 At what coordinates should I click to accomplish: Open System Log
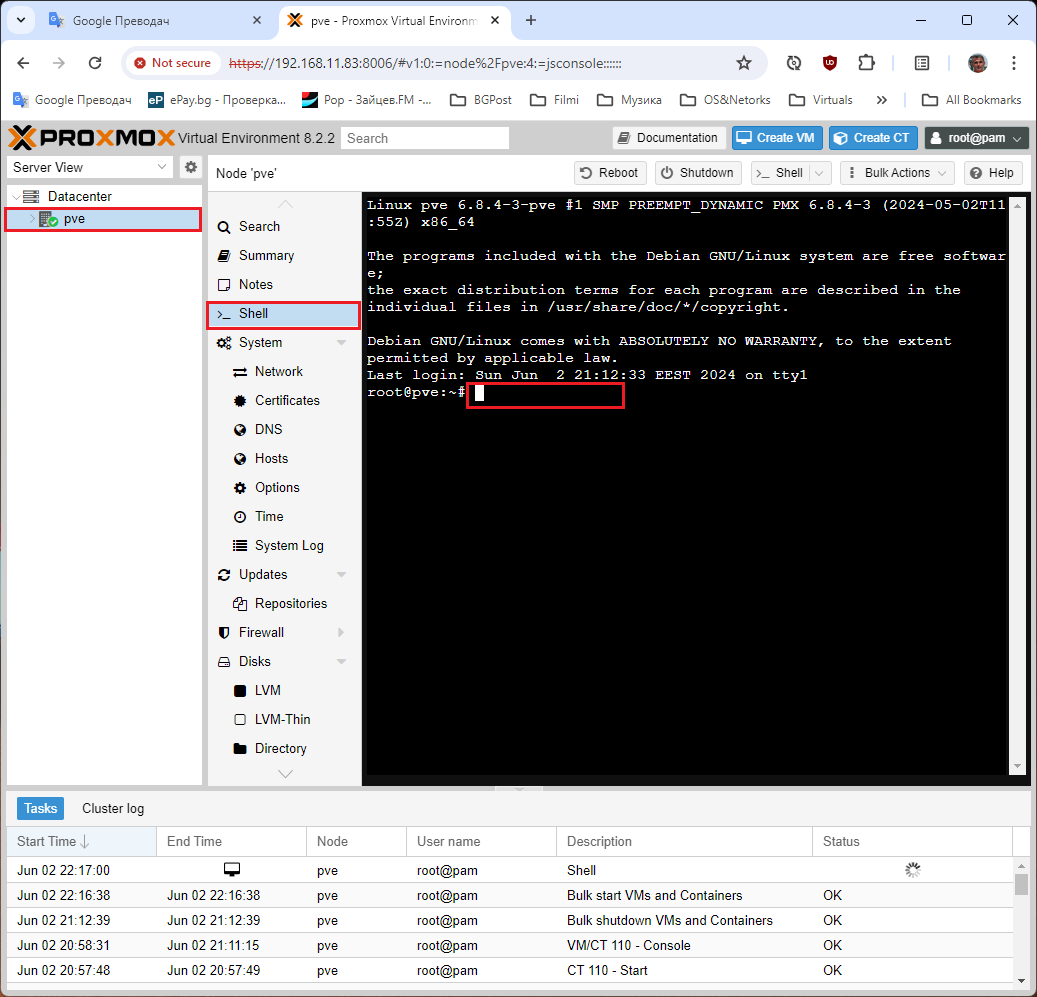coord(284,546)
